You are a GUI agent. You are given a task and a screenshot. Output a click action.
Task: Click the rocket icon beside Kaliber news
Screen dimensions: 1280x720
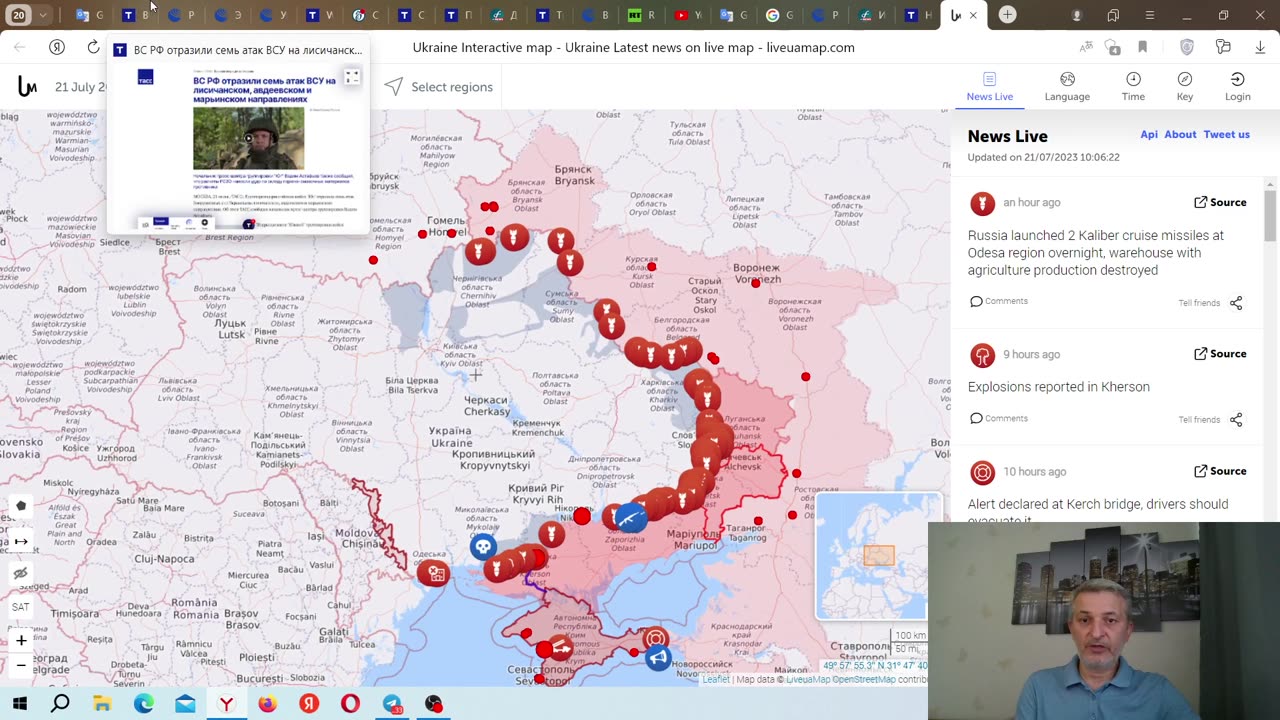tap(983, 204)
